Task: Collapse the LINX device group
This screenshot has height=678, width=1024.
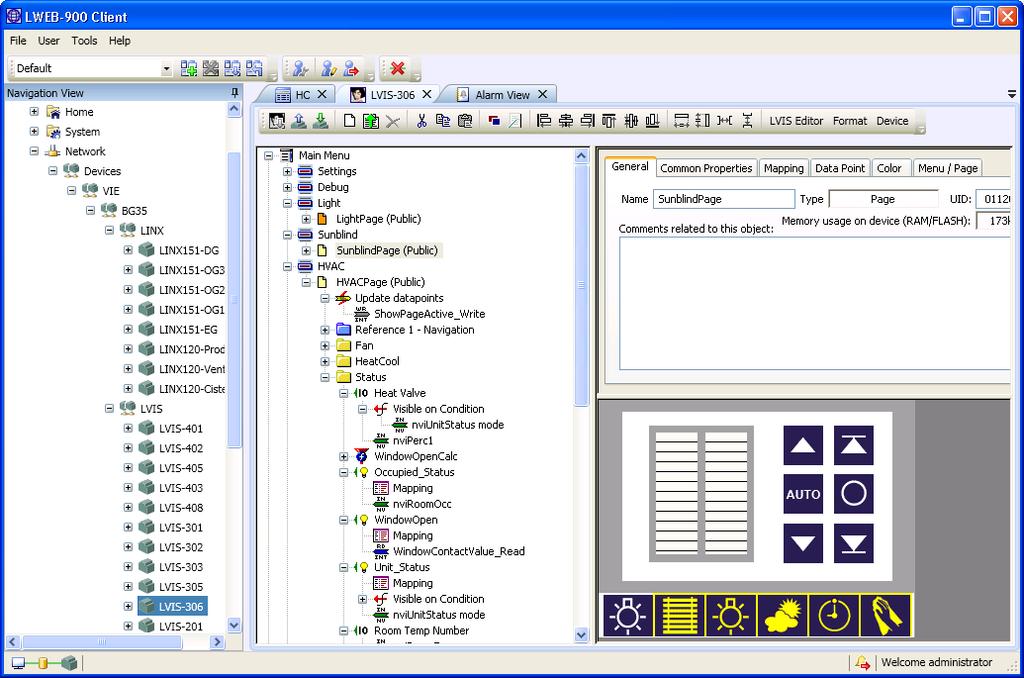Action: 109,230
